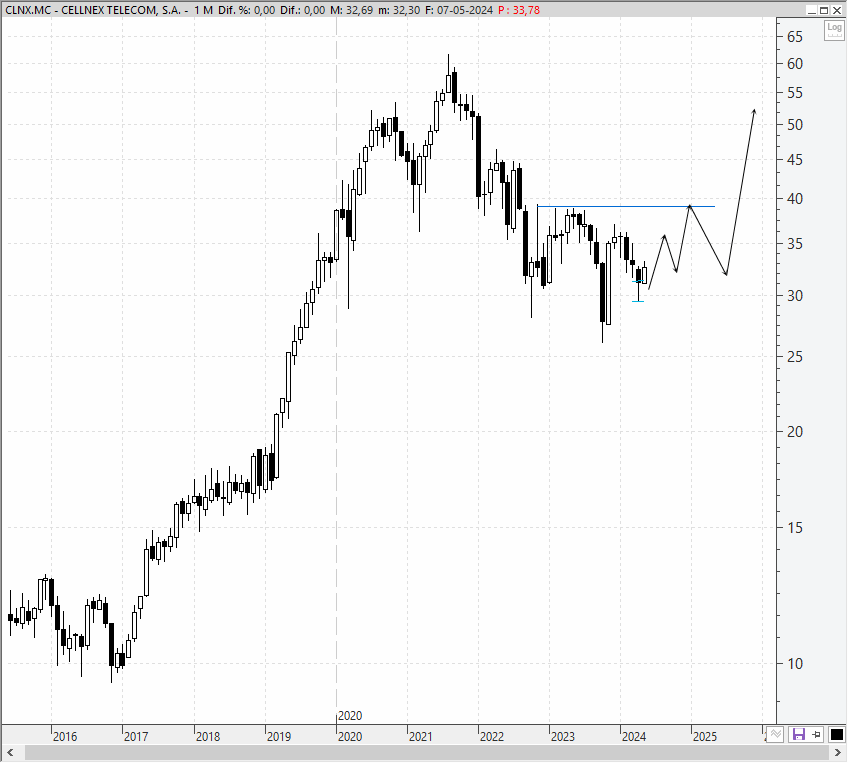Screen dimensions: 848x763
Task: Close the CLNX.MC chart window
Action: click(x=837, y=10)
